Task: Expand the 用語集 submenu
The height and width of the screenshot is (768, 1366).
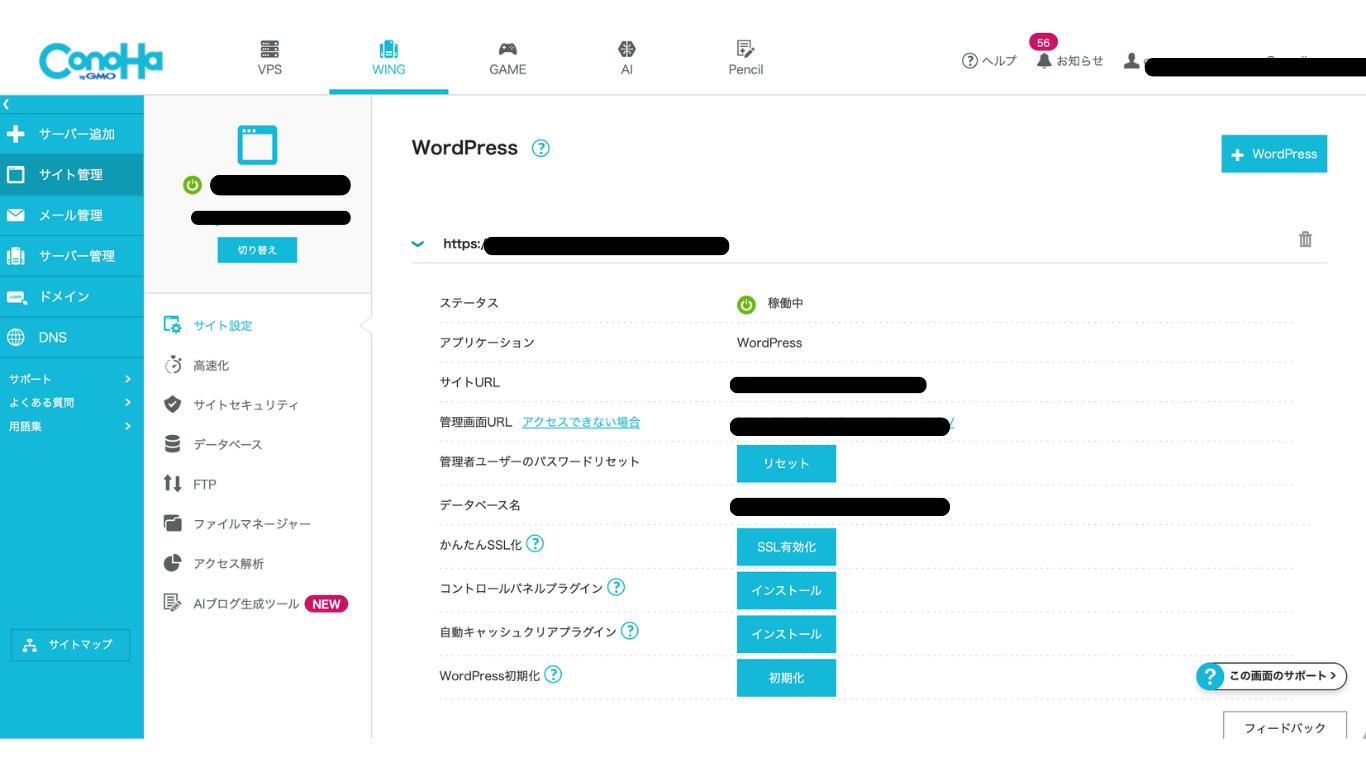Action: pos(70,427)
